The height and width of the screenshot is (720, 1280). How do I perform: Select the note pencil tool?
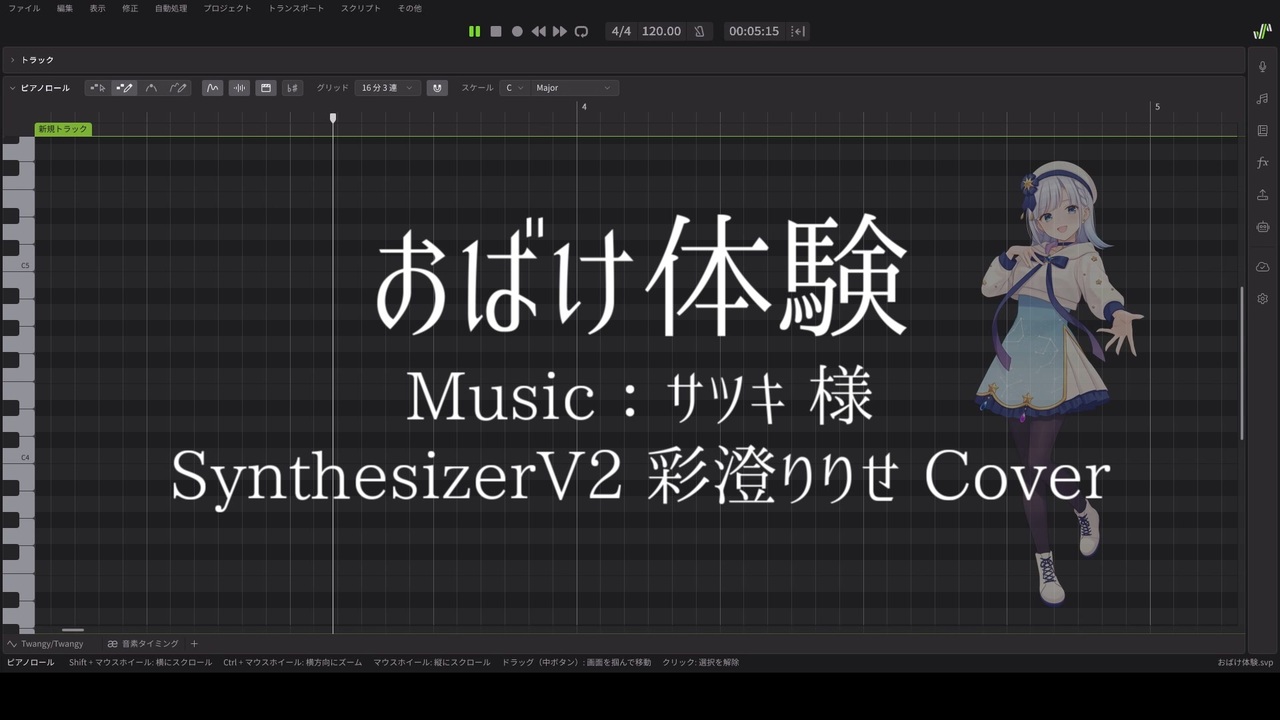(124, 88)
